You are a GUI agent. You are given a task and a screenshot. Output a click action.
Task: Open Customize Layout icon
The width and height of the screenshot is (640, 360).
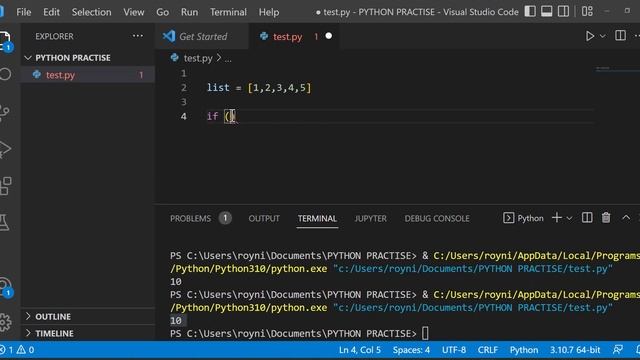pyautogui.click(x=587, y=11)
